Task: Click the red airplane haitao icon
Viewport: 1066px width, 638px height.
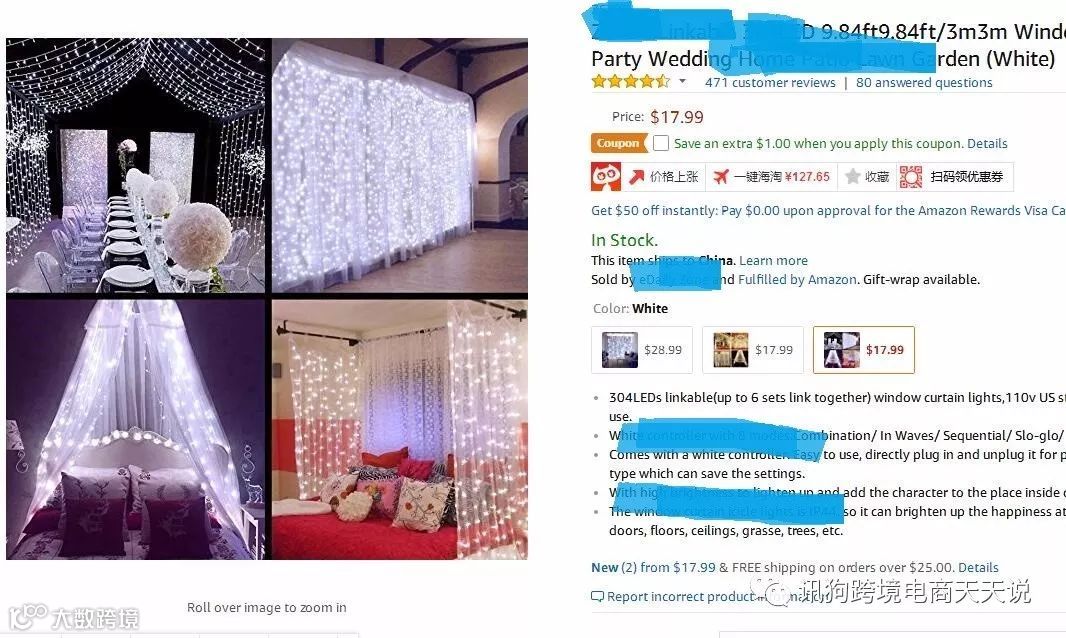Action: [721, 177]
